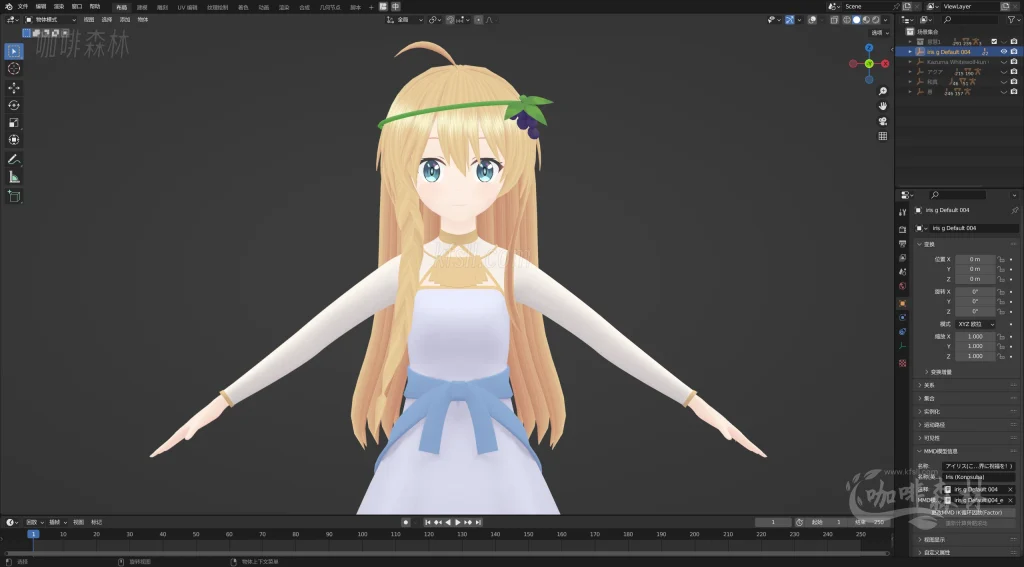Image resolution: width=1024 pixels, height=567 pixels.
Task: Open the viewport Add menu
Action: tap(125, 20)
